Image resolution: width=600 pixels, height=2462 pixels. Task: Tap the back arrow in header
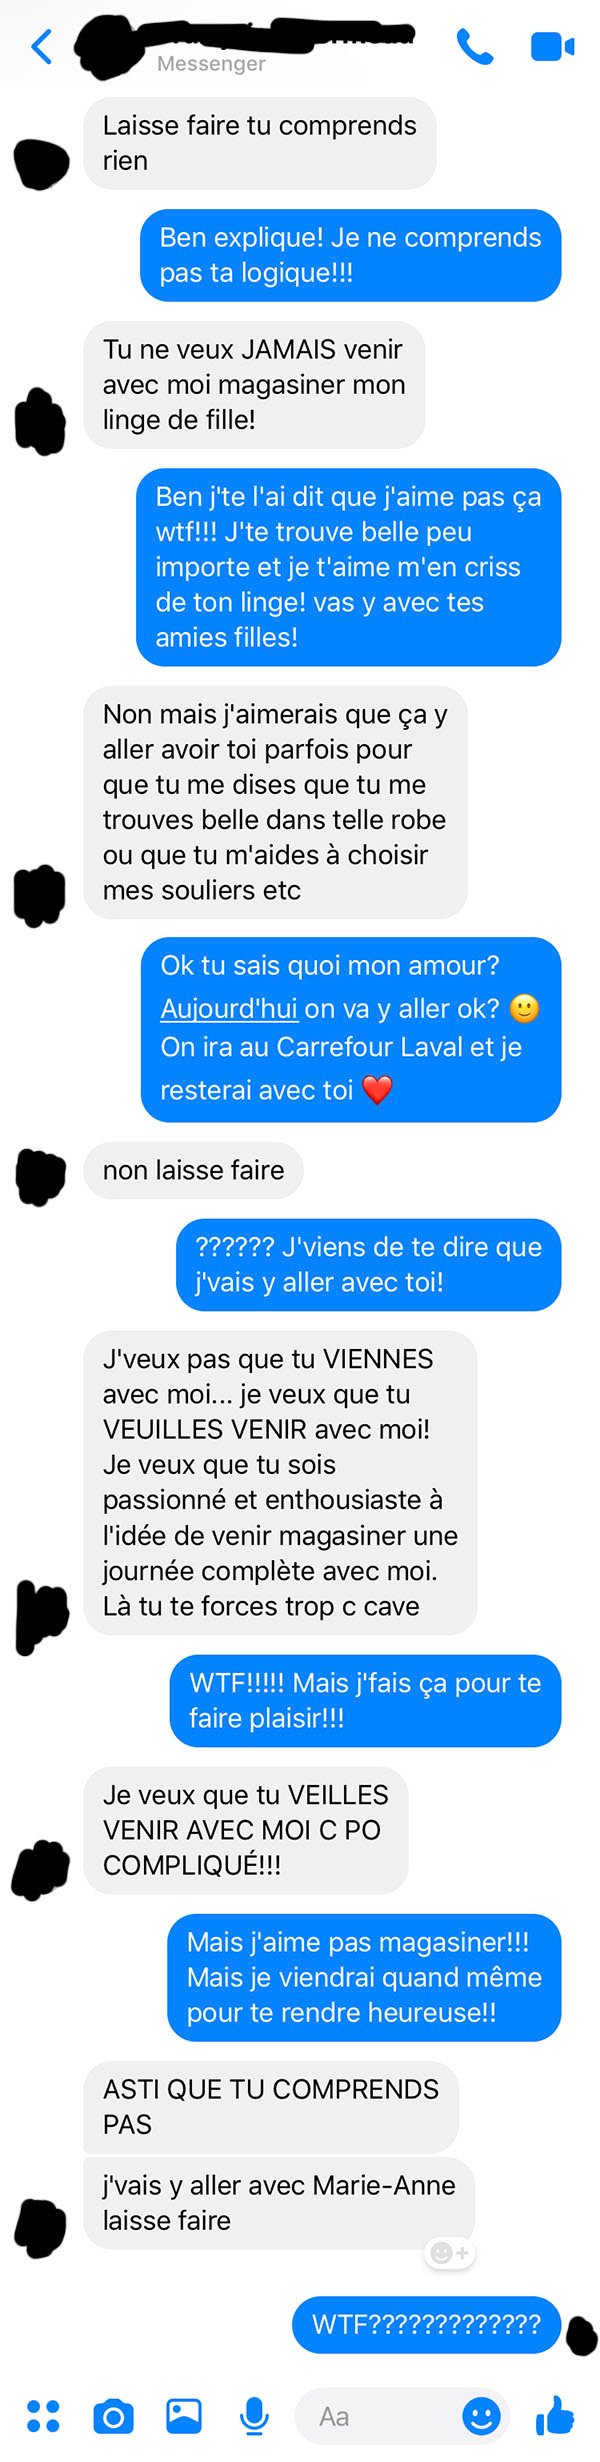click(42, 46)
